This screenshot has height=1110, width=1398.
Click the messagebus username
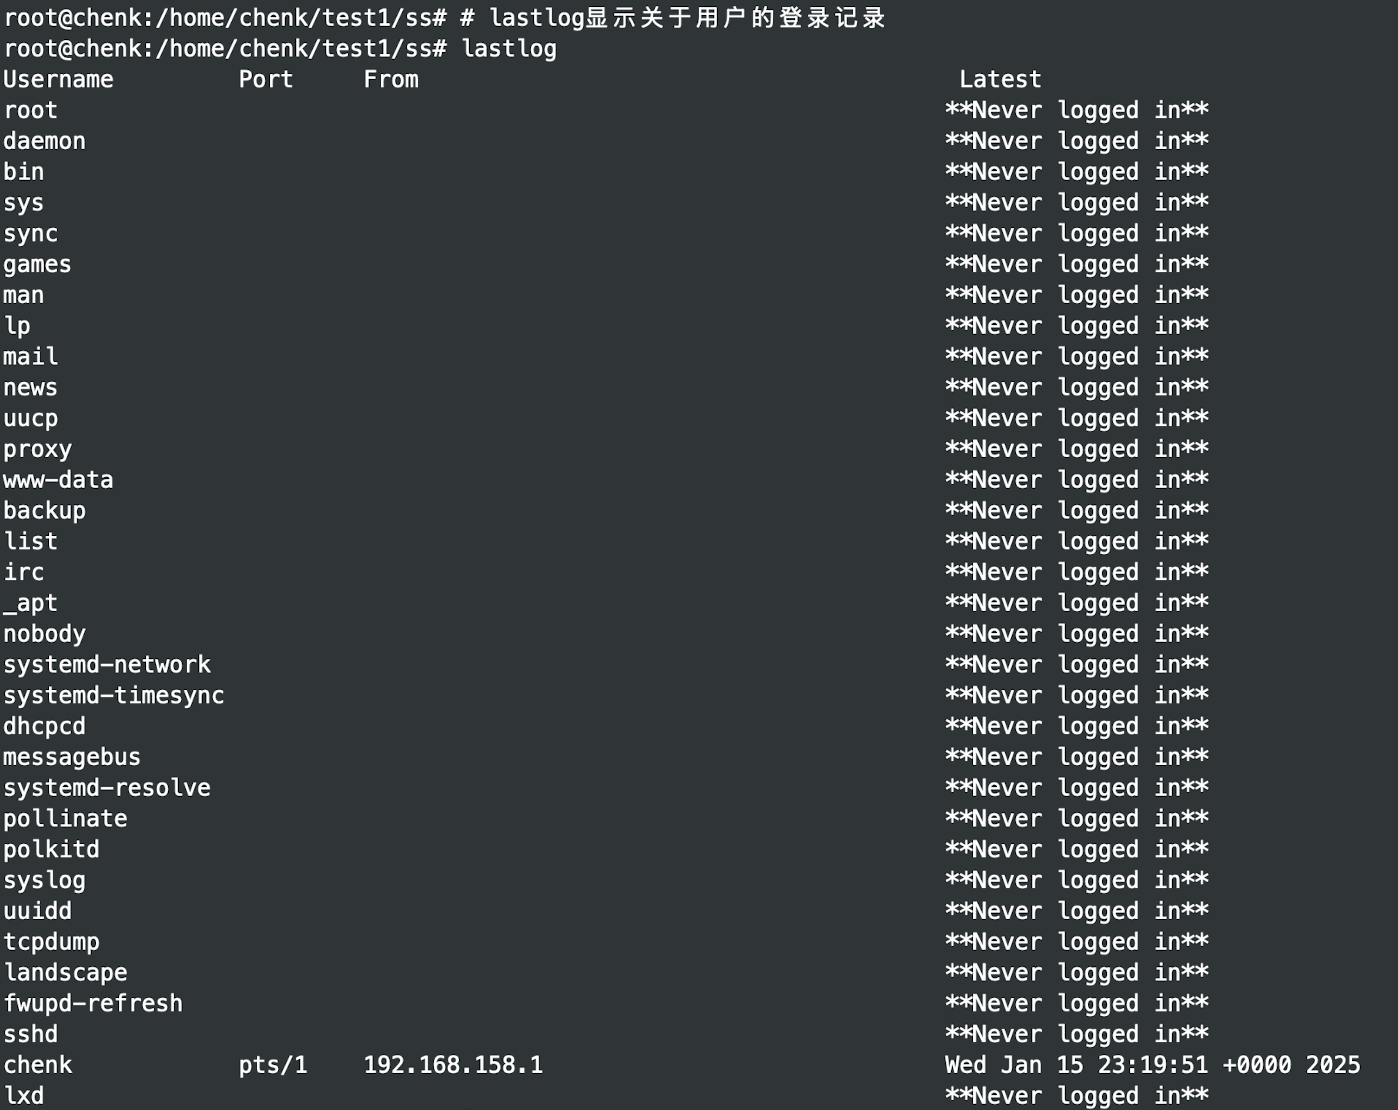[72, 757]
